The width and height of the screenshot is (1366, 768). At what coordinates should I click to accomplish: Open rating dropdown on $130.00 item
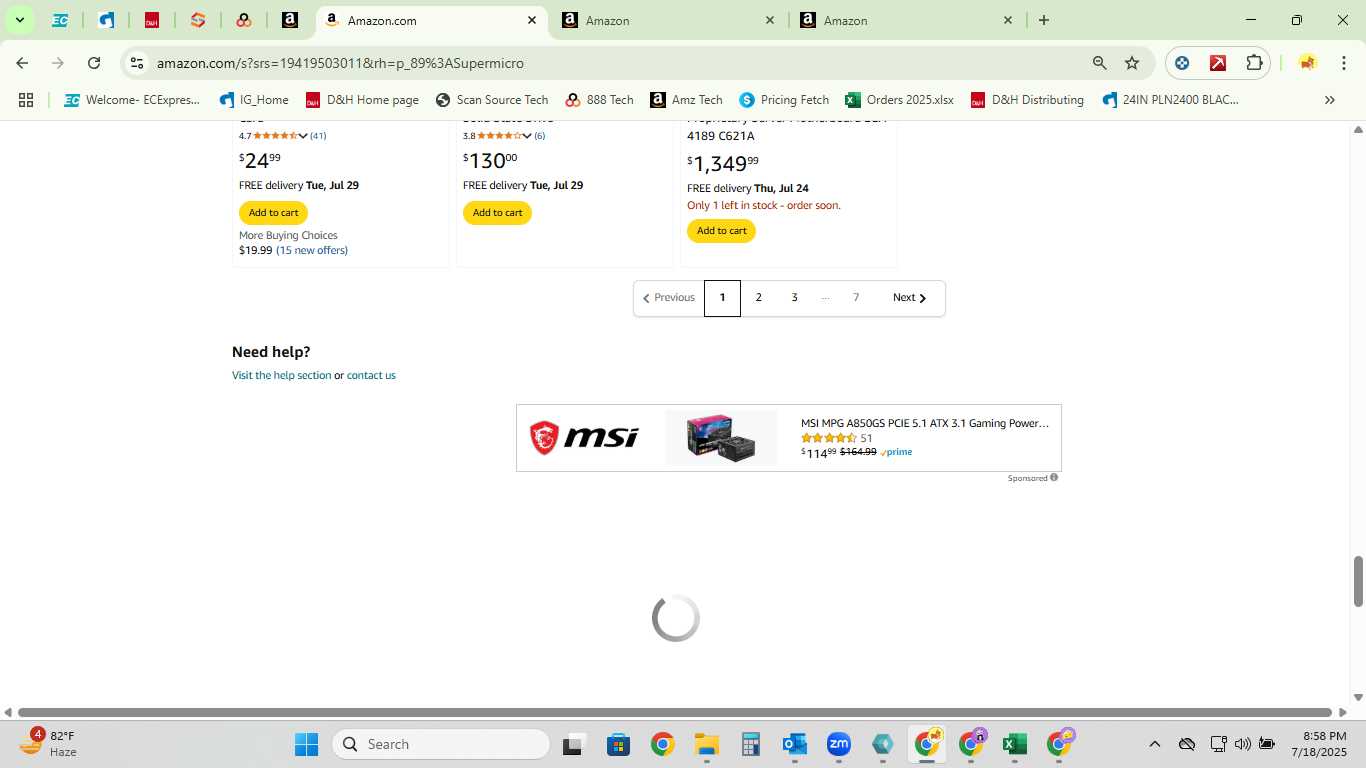point(527,136)
